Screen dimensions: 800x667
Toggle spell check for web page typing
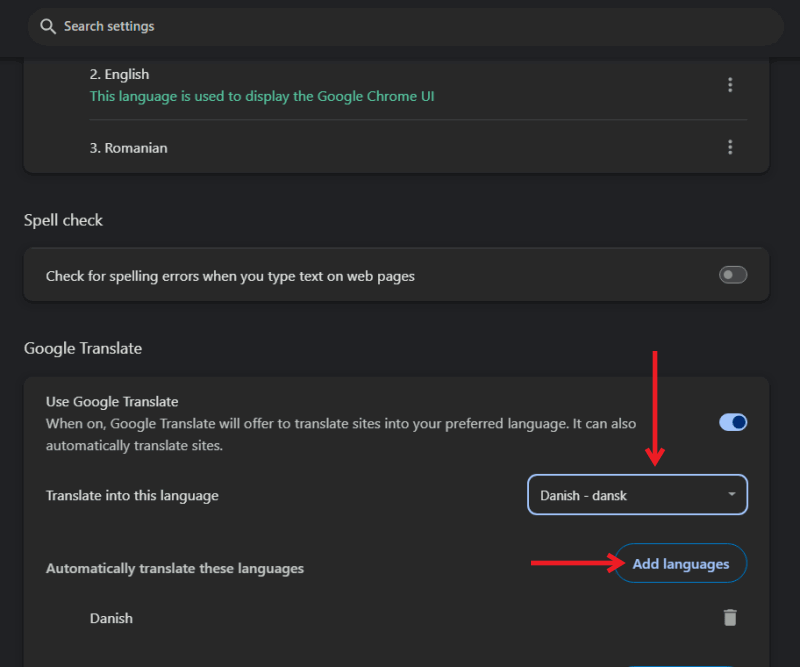tap(733, 274)
